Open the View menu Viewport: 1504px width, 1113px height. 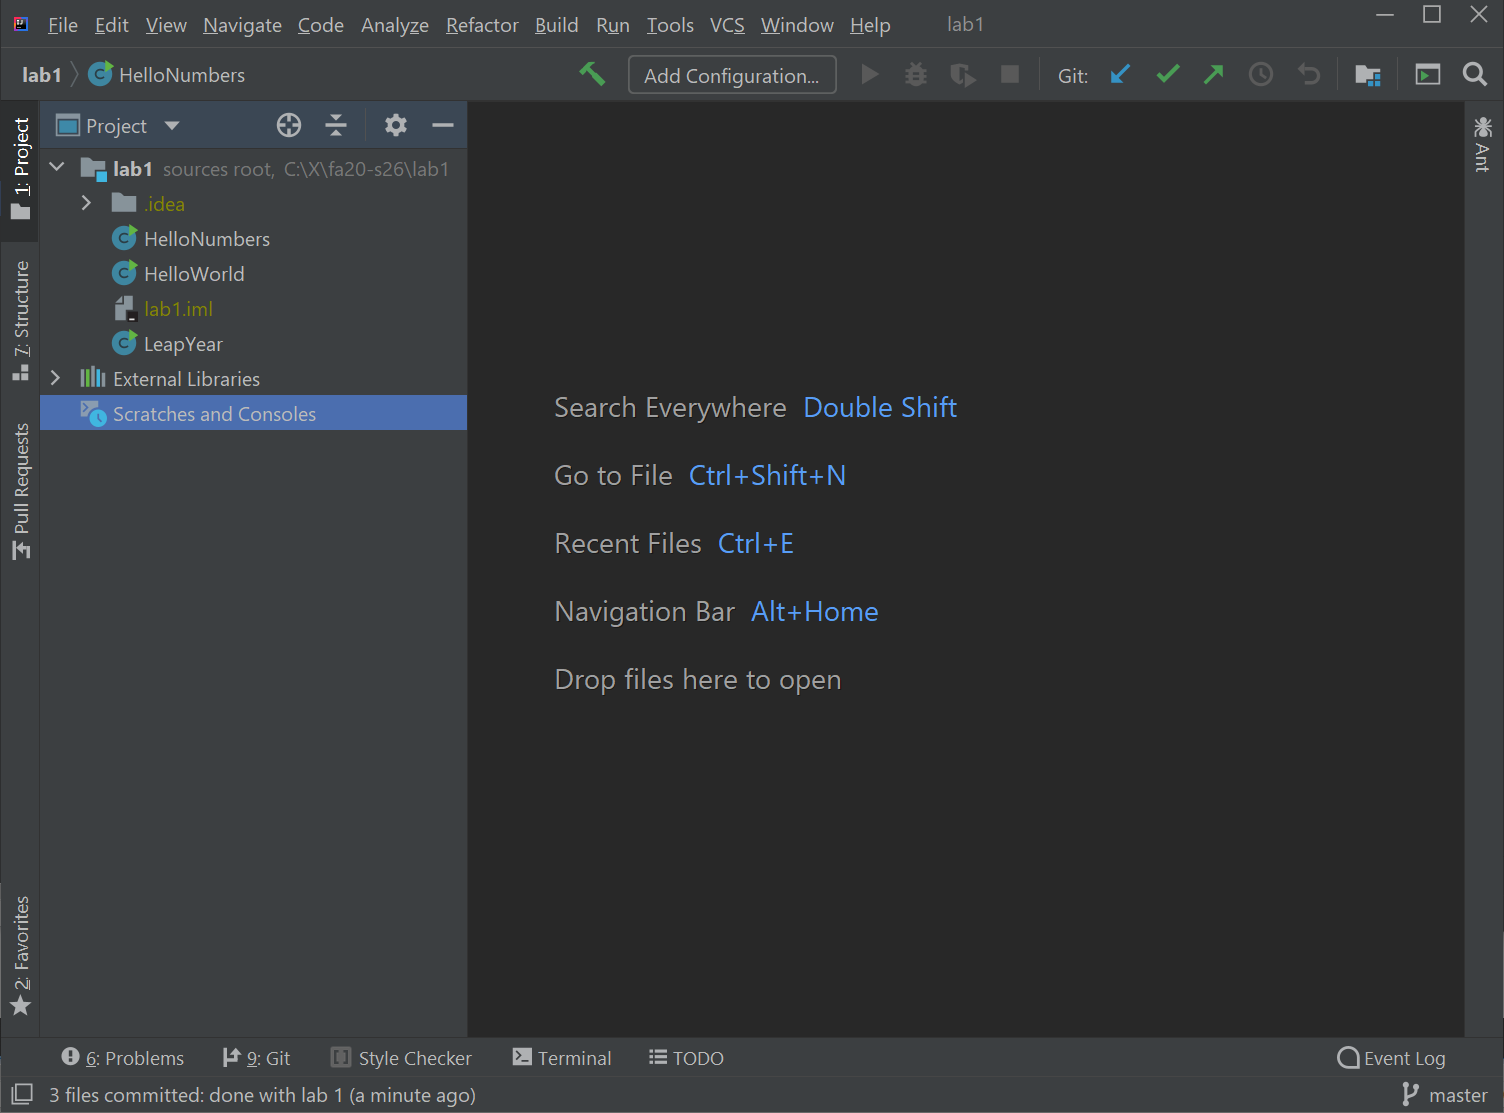click(x=166, y=25)
